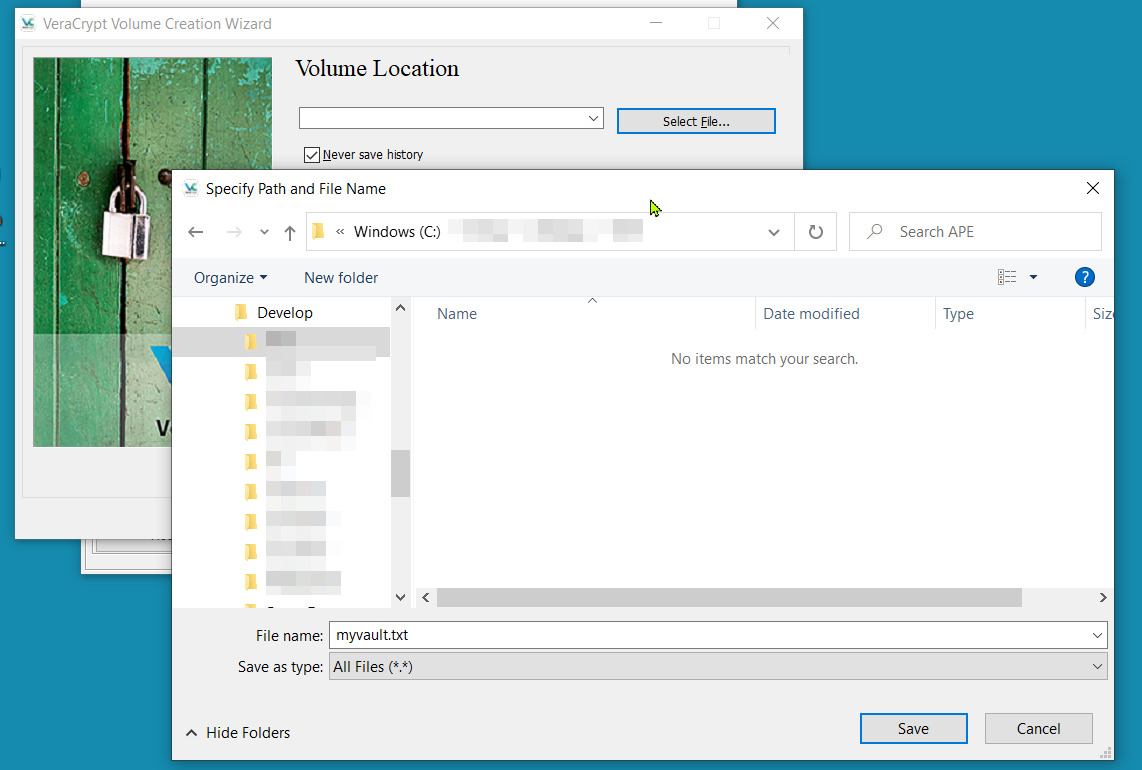
Task: Go up one folder level
Action: pyautogui.click(x=290, y=232)
